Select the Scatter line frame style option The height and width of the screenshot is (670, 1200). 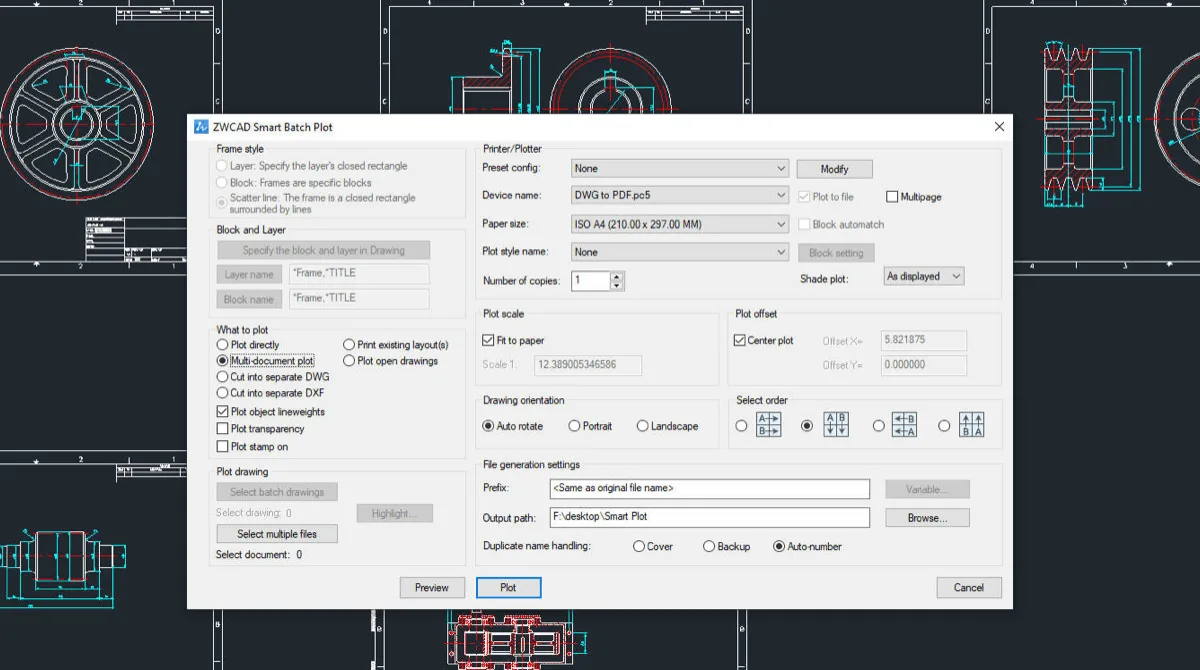point(222,203)
